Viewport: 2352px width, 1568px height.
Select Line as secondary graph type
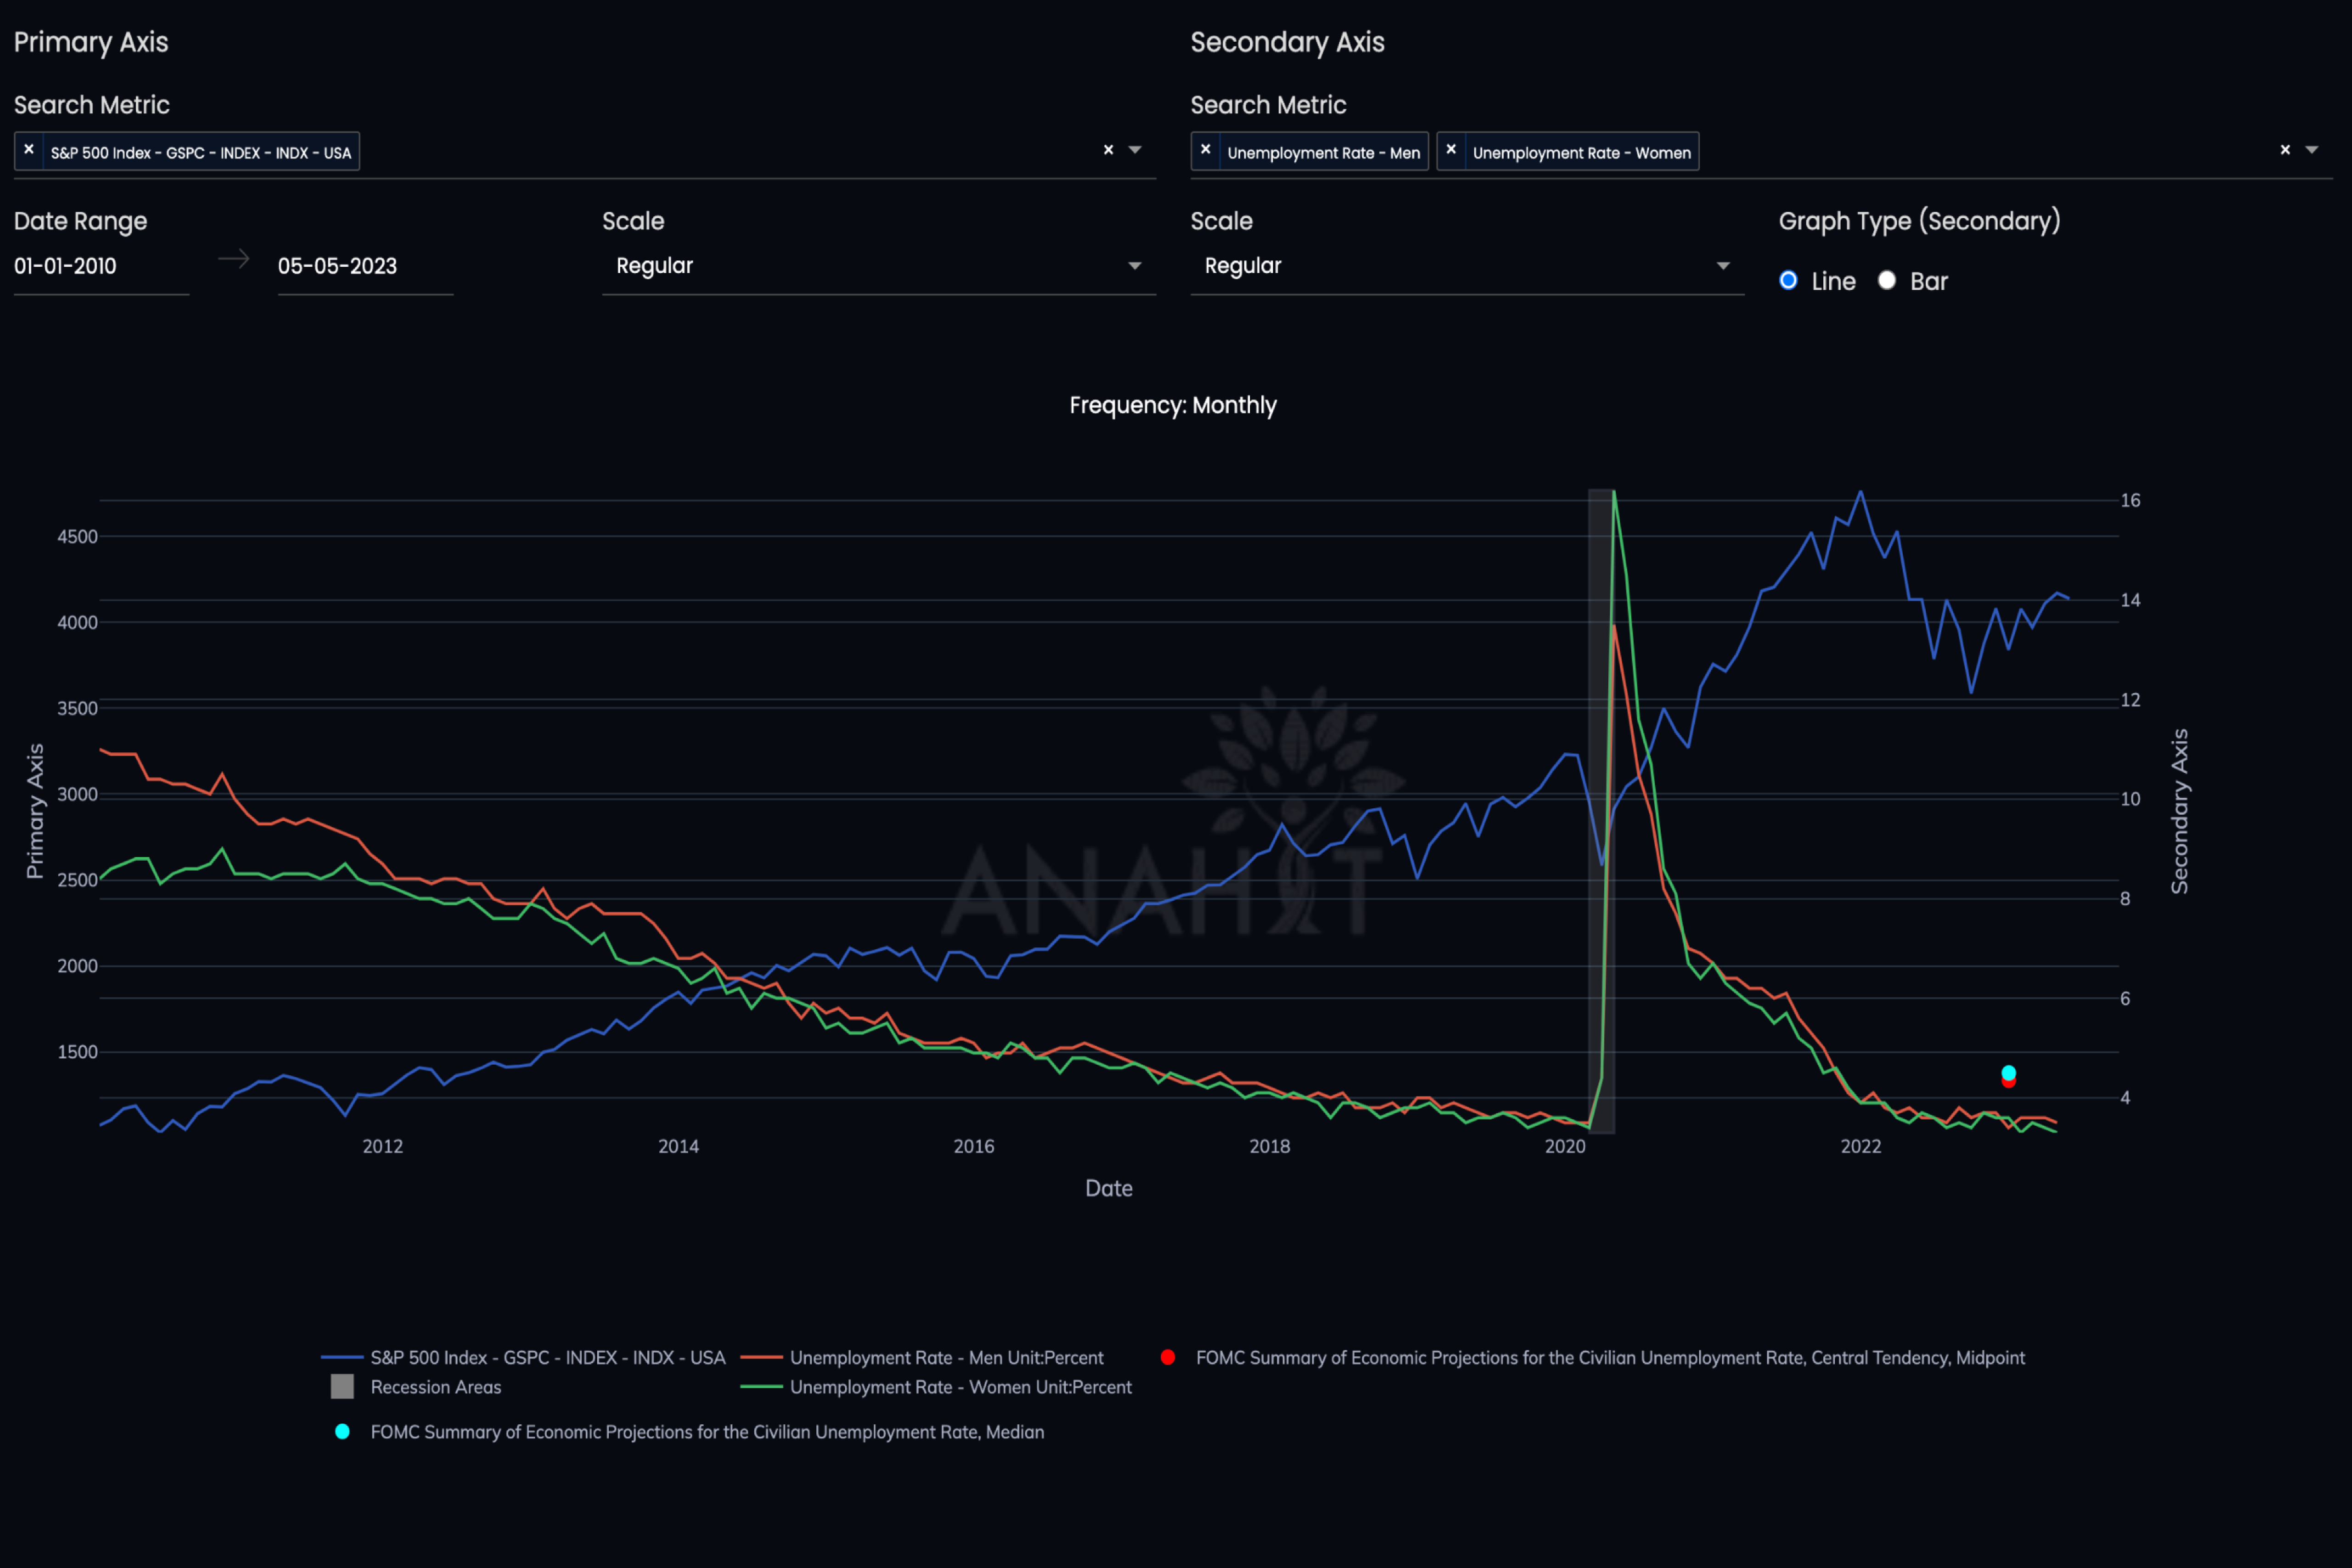point(1788,281)
